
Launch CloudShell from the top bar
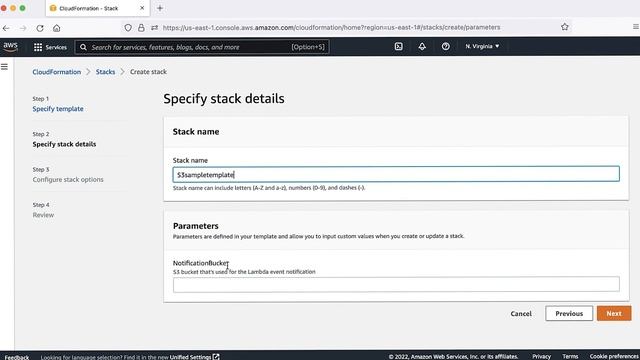pyautogui.click(x=399, y=47)
